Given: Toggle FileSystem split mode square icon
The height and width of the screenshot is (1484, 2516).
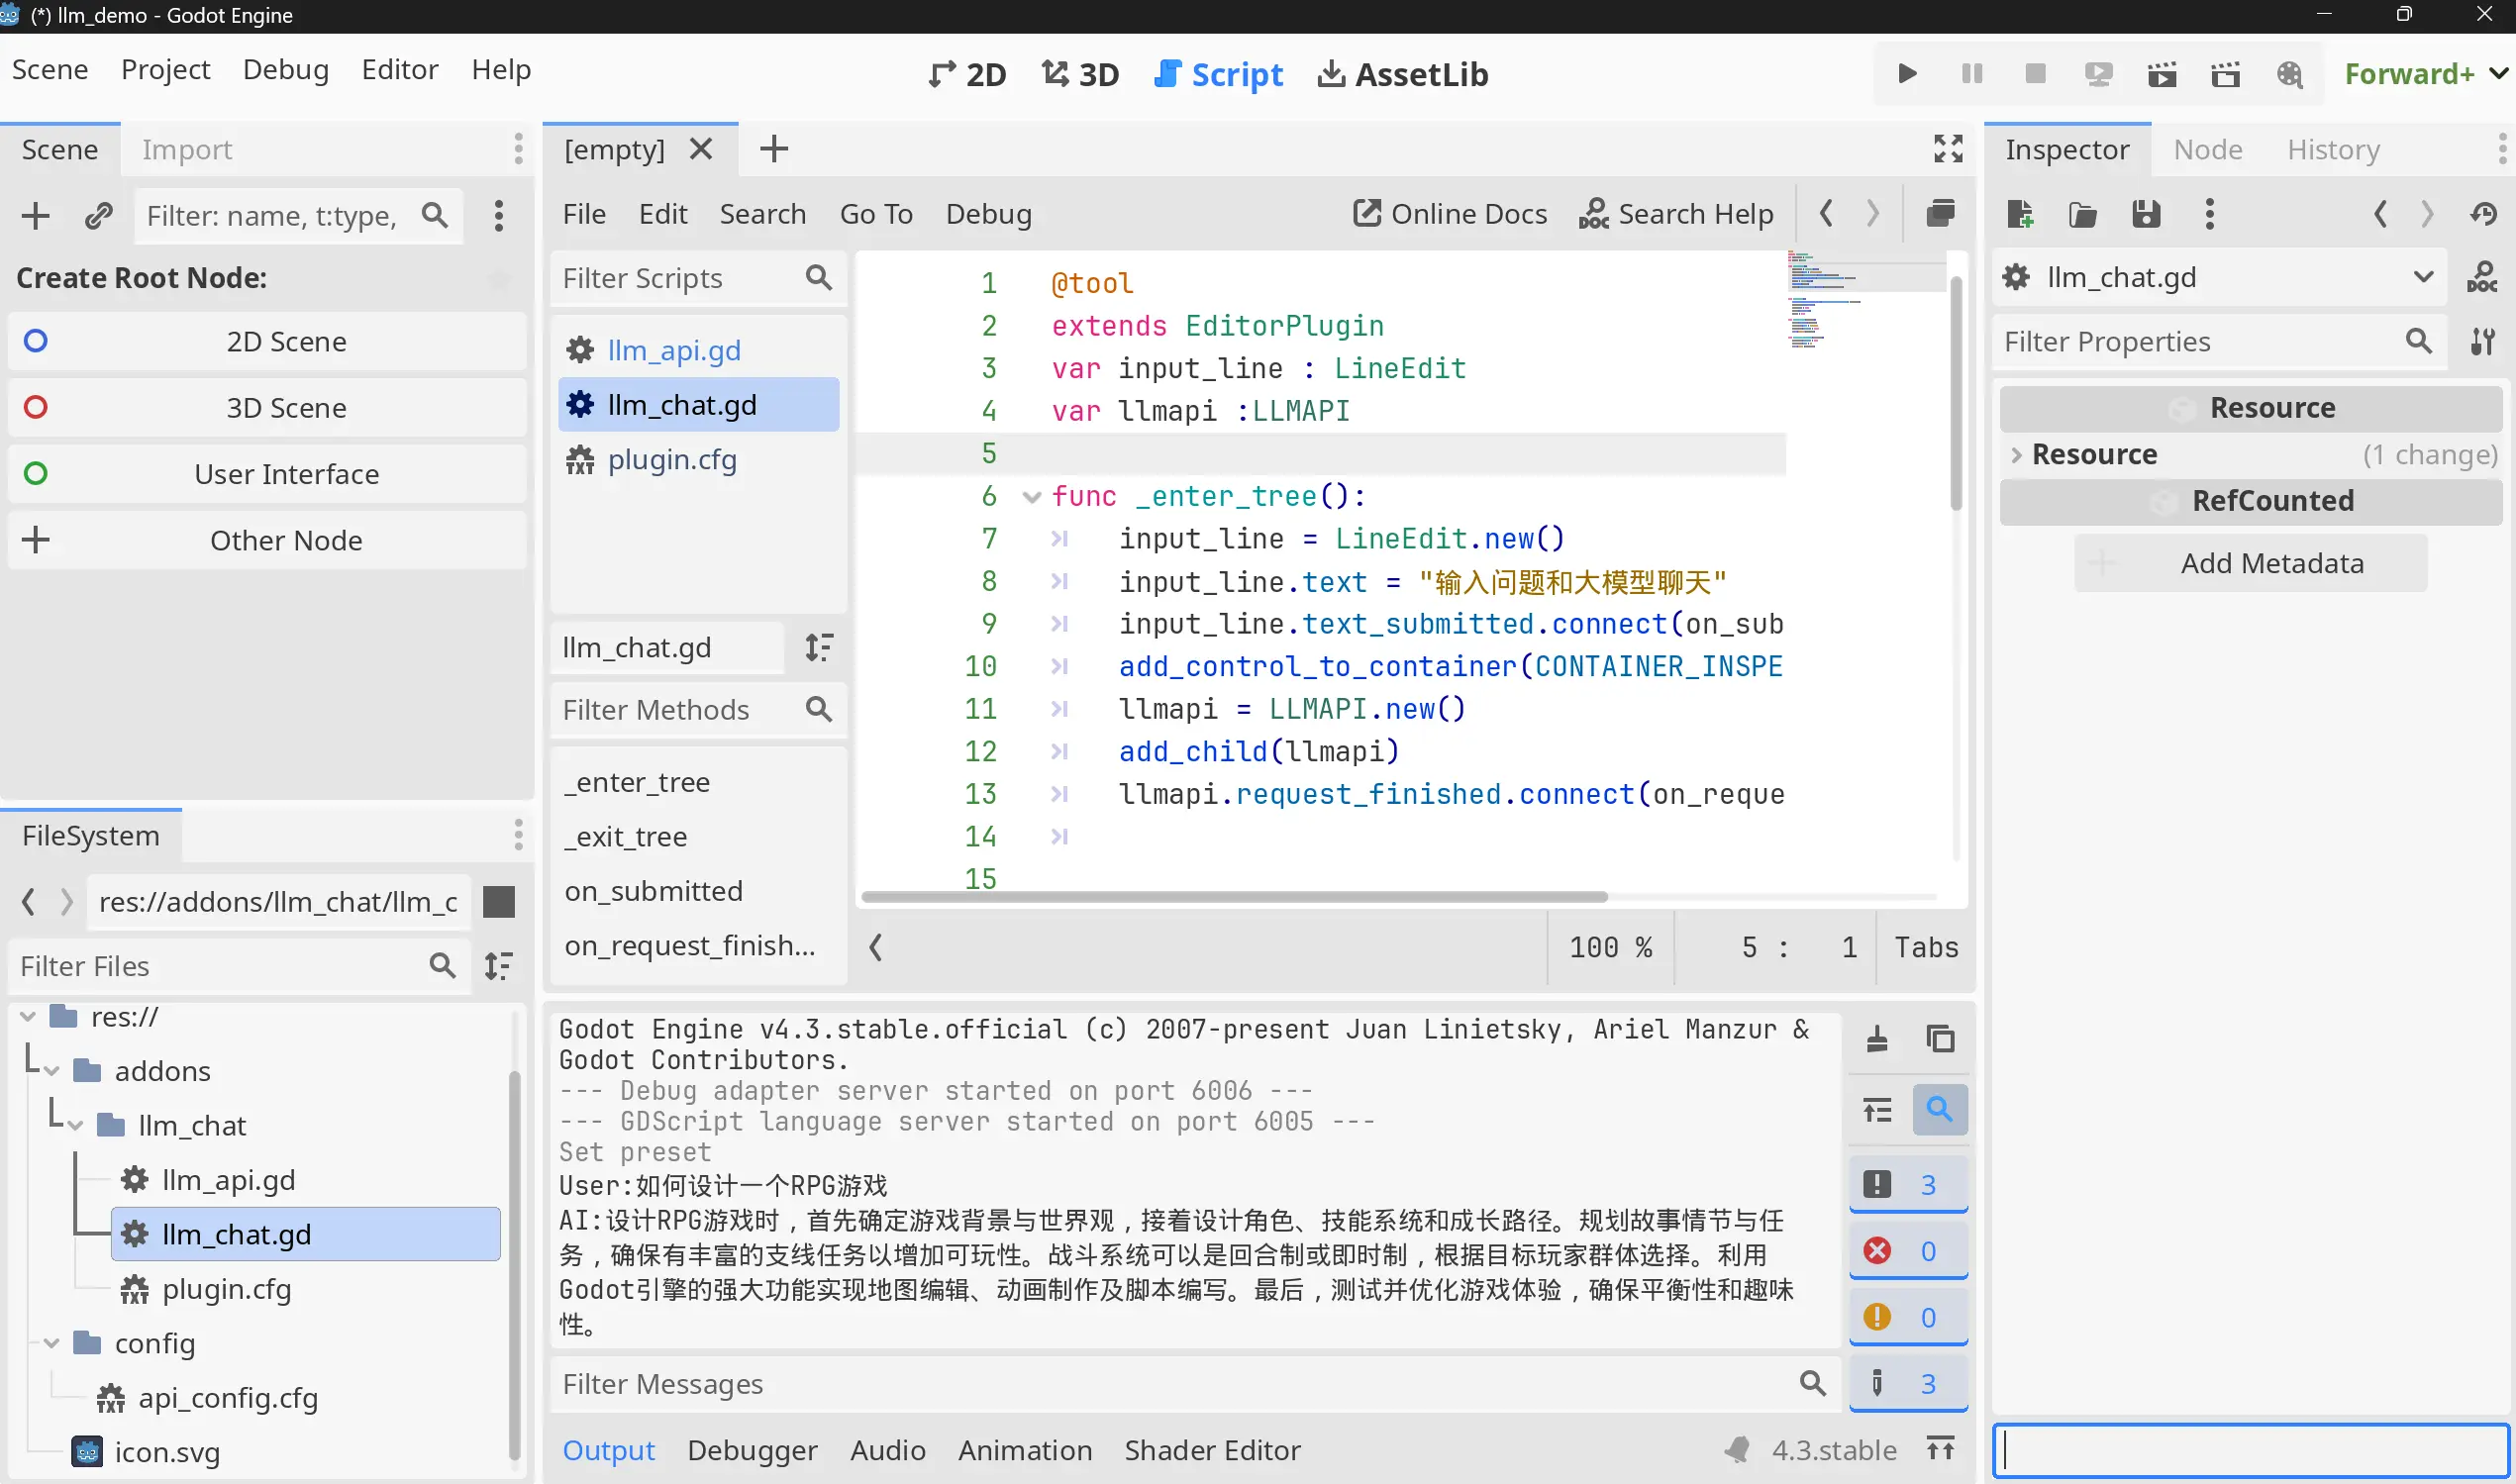Looking at the screenshot, I should [499, 901].
